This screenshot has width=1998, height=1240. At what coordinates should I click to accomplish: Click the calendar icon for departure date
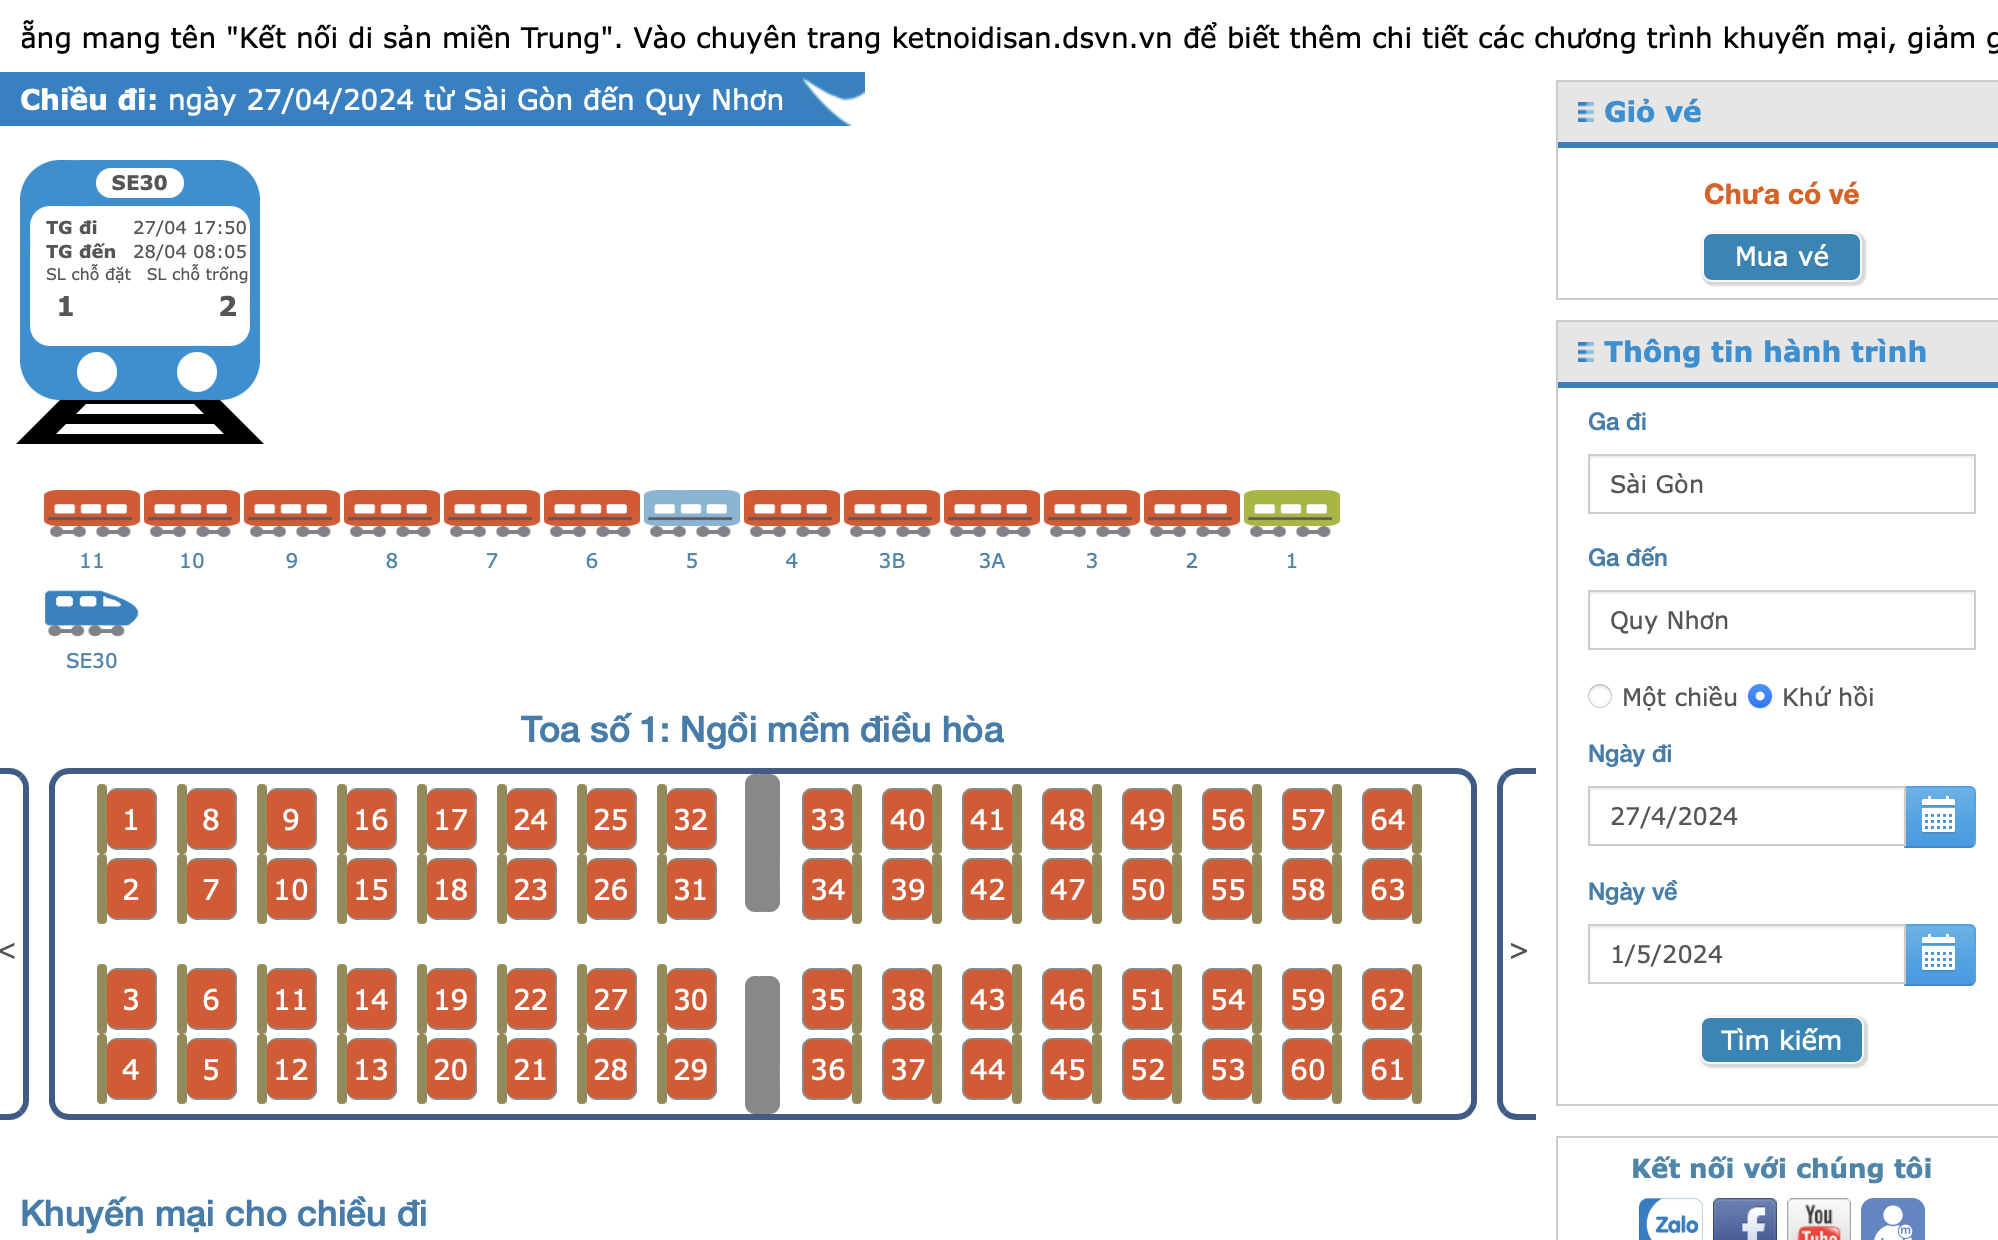pyautogui.click(x=1939, y=816)
